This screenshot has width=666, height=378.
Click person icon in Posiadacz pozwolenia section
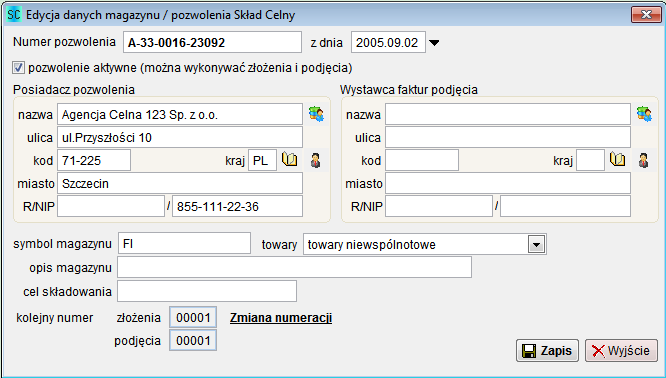[316, 161]
